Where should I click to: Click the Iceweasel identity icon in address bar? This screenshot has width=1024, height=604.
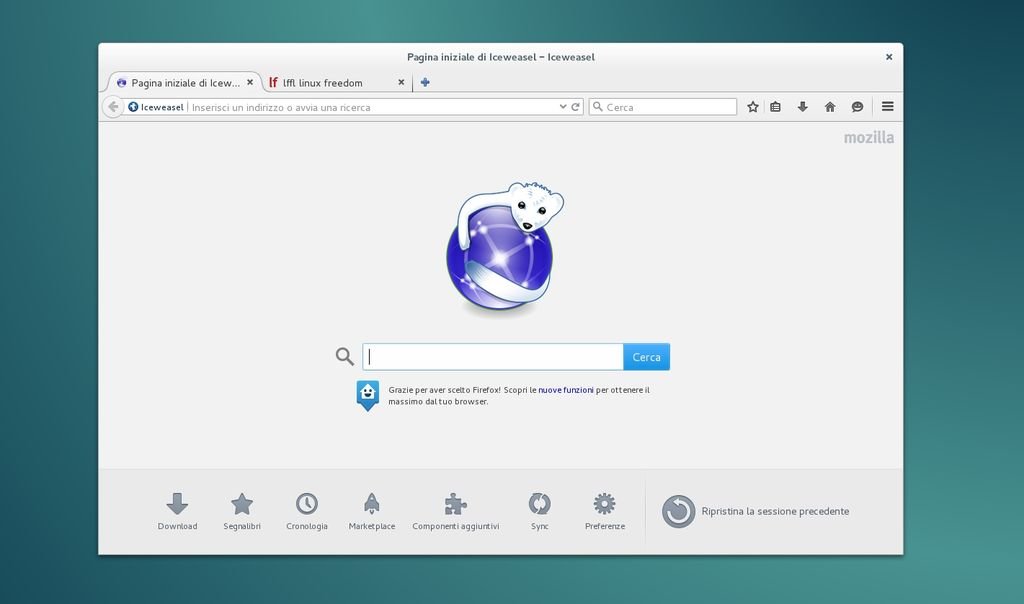pyautogui.click(x=133, y=106)
